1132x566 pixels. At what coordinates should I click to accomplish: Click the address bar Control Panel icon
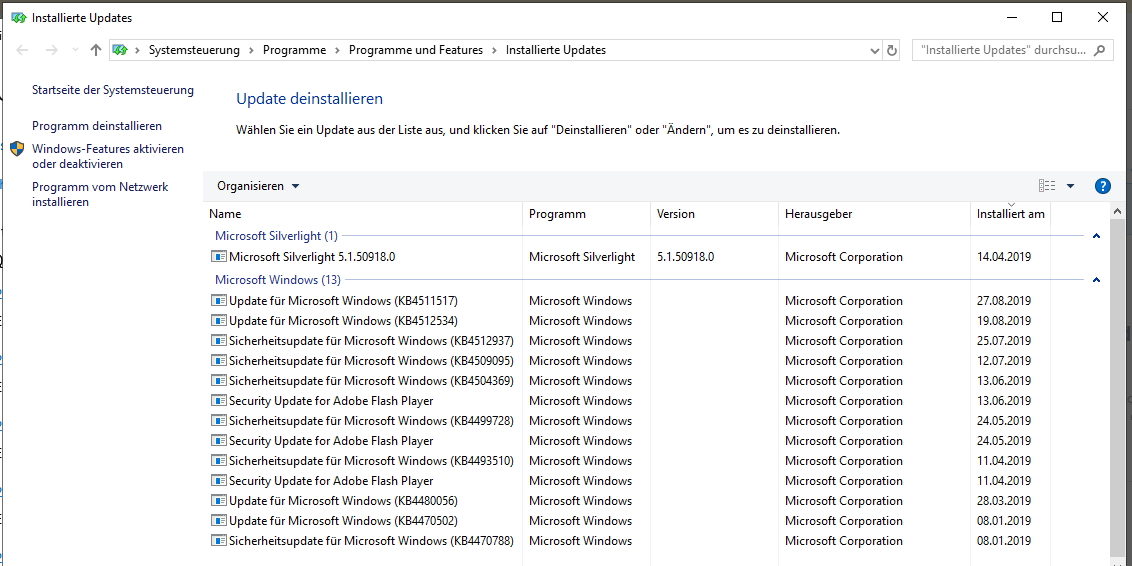coord(120,50)
